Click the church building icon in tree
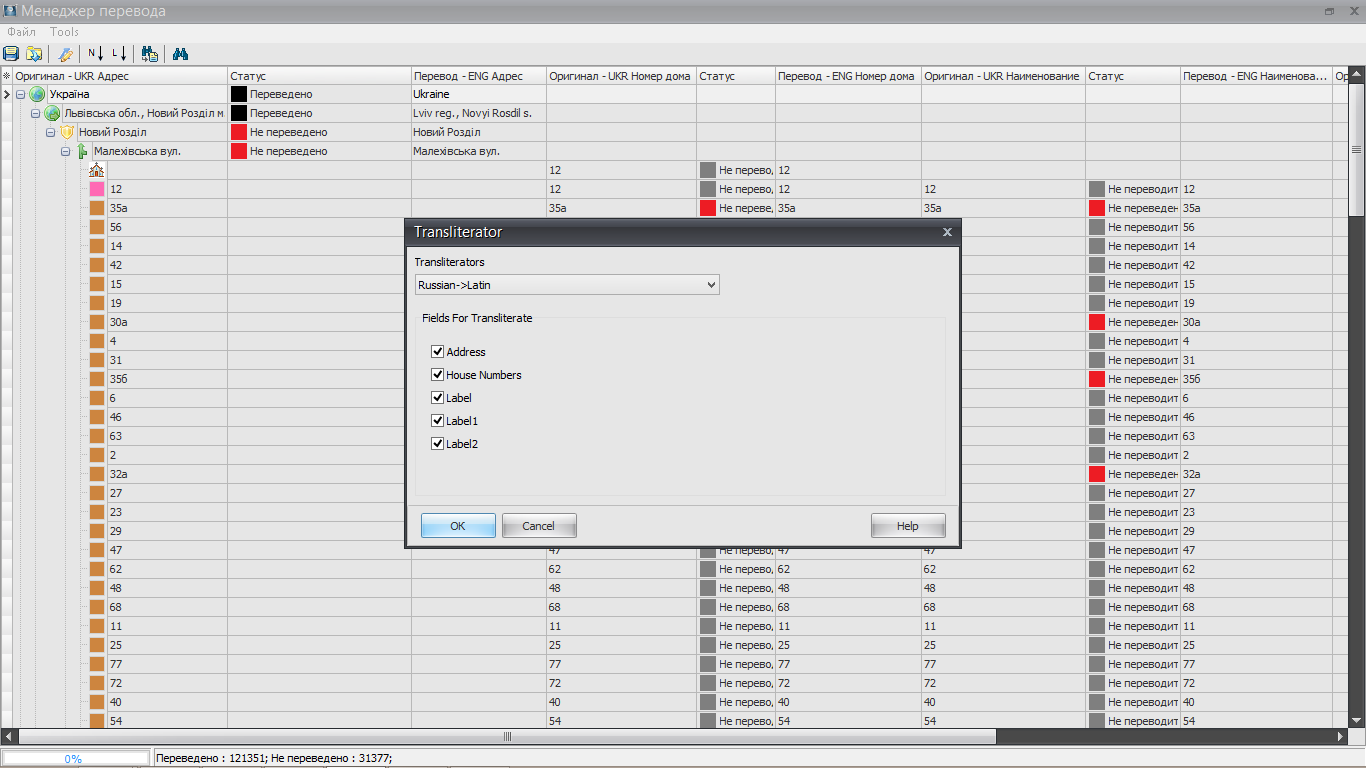The height and width of the screenshot is (768, 1366). (96, 170)
